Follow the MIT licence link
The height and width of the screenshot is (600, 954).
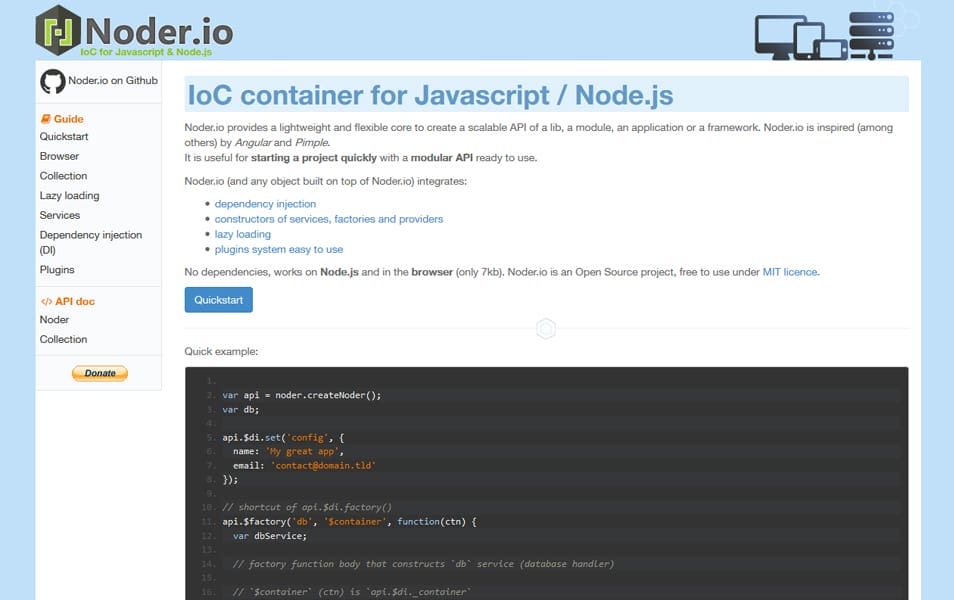point(788,271)
